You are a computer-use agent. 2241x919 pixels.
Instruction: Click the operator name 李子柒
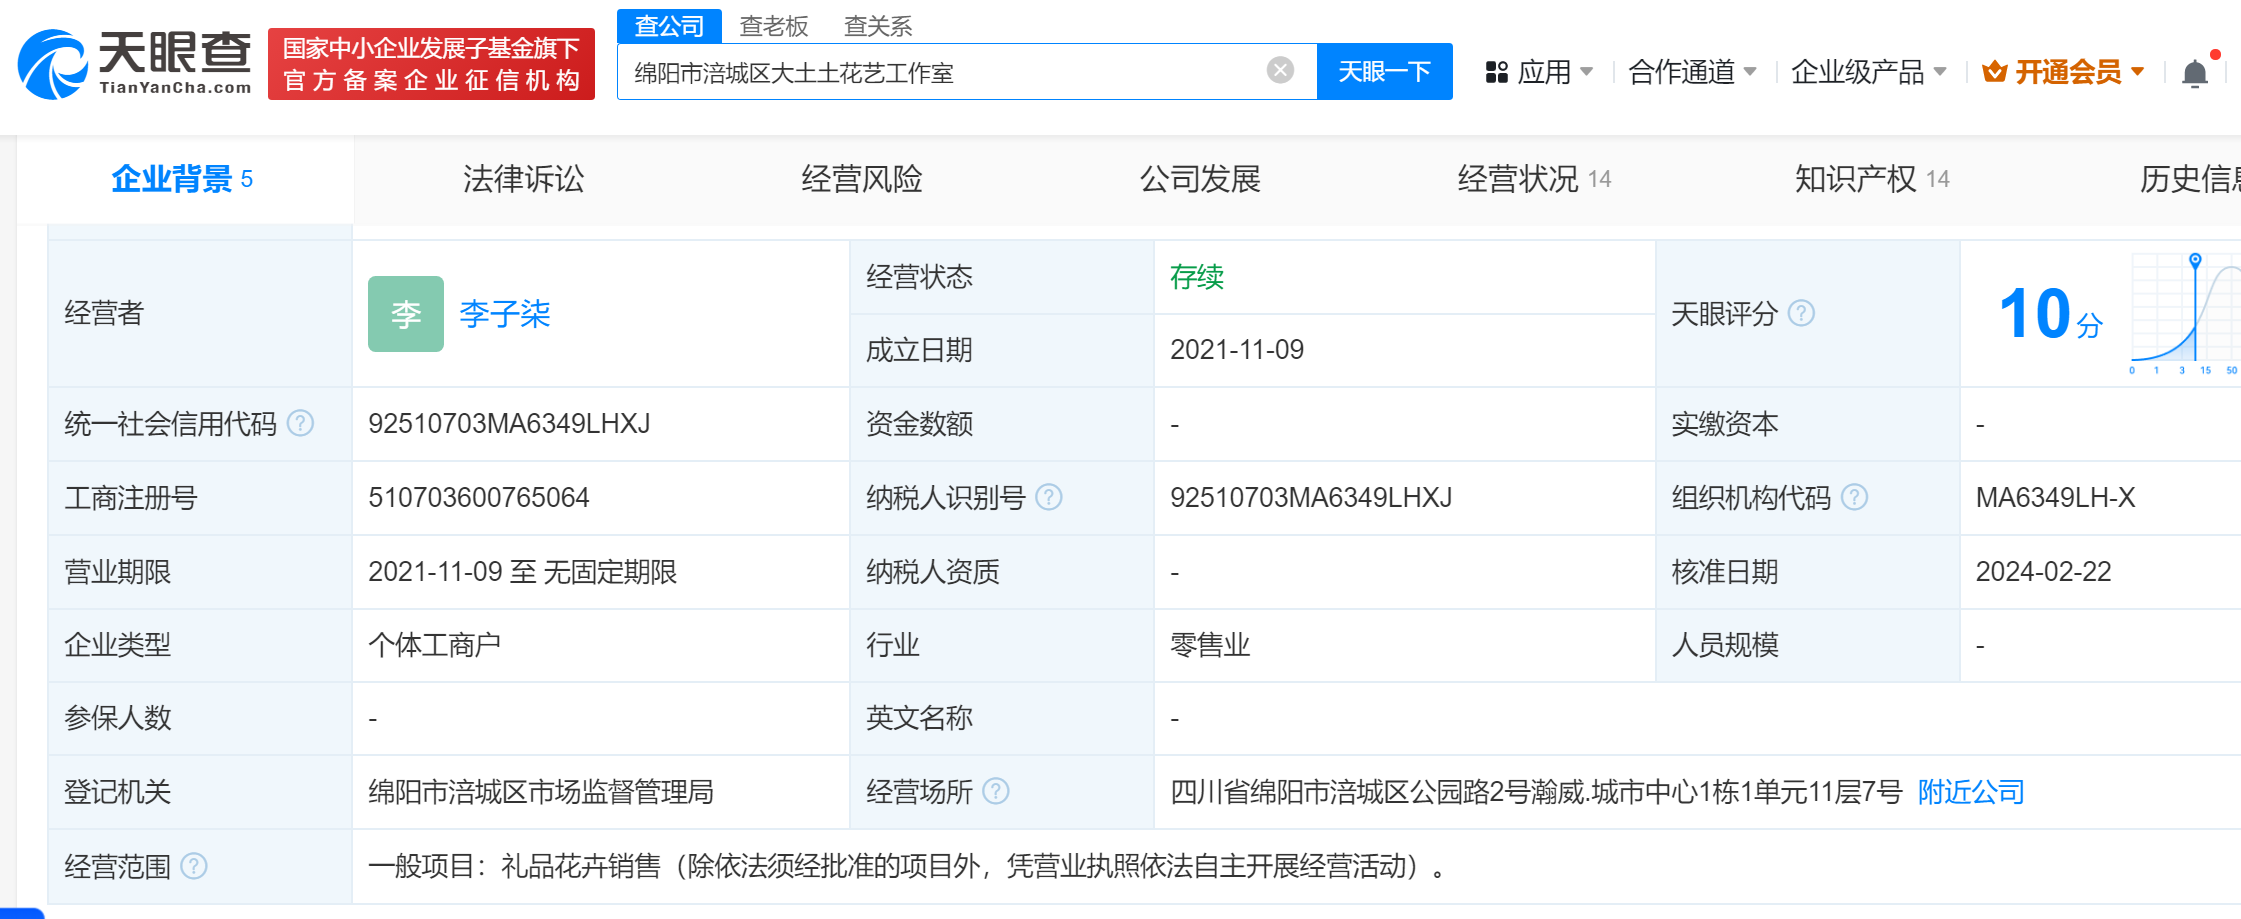[x=505, y=313]
